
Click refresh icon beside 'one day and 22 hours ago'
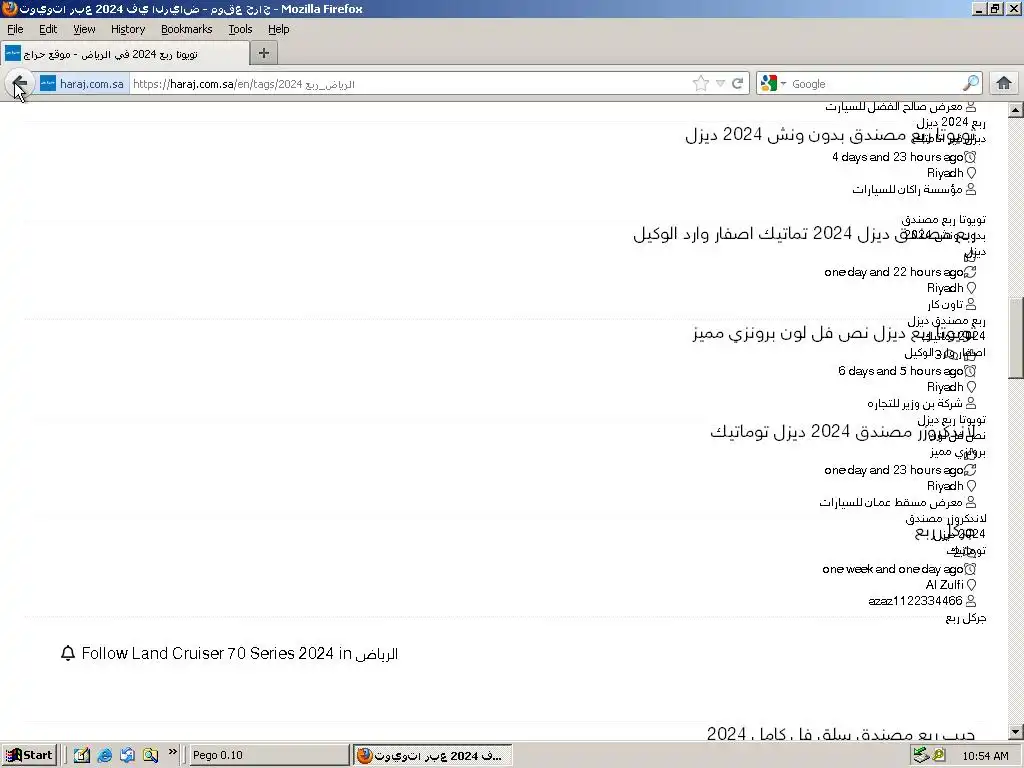970,272
